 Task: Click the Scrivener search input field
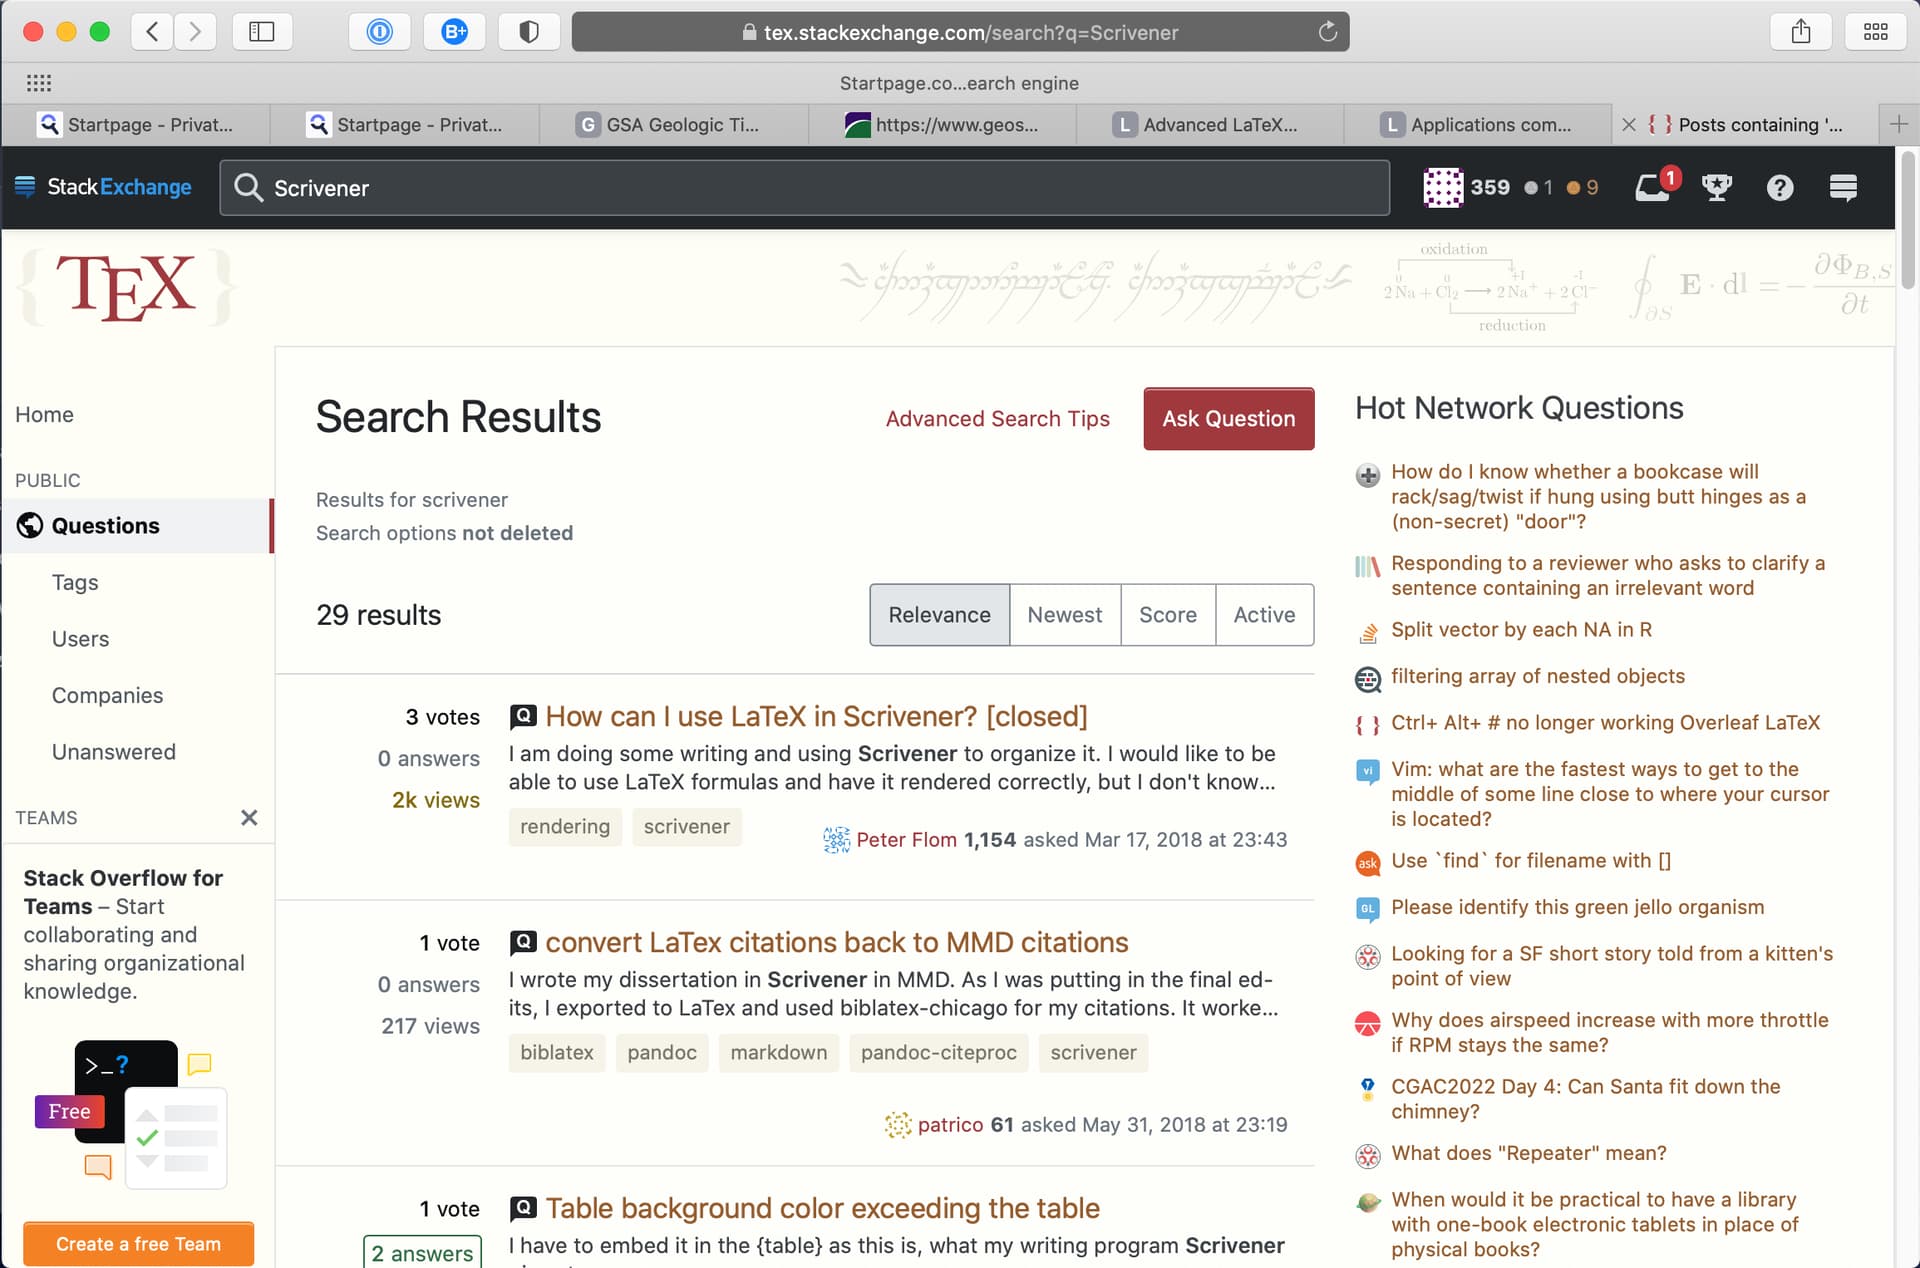pos(804,187)
